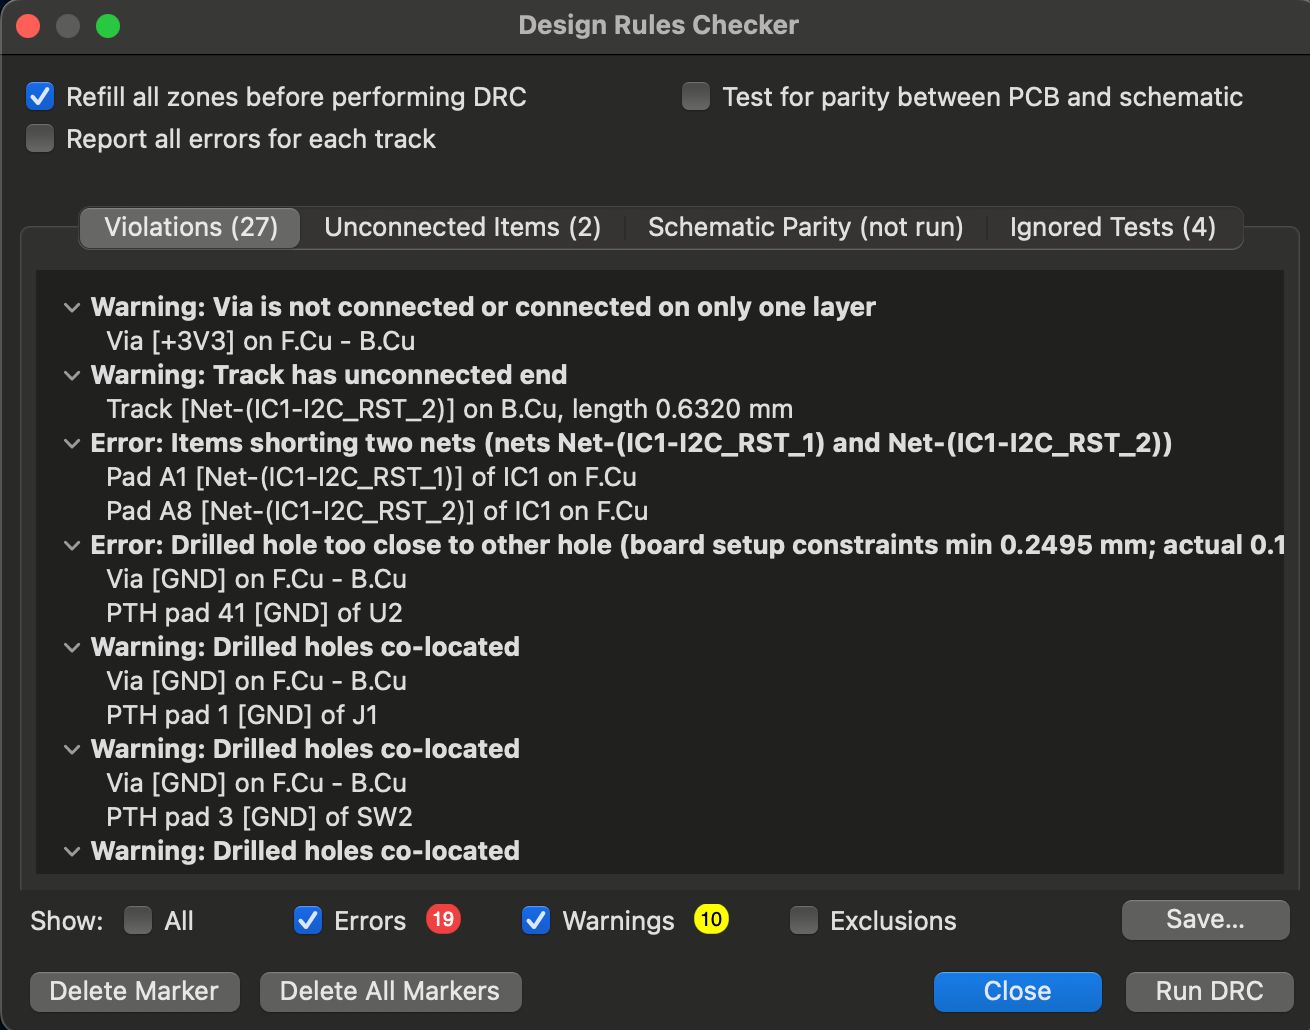Open the Schematic Parity tab
Viewport: 1310px width, 1030px height.
(x=805, y=227)
